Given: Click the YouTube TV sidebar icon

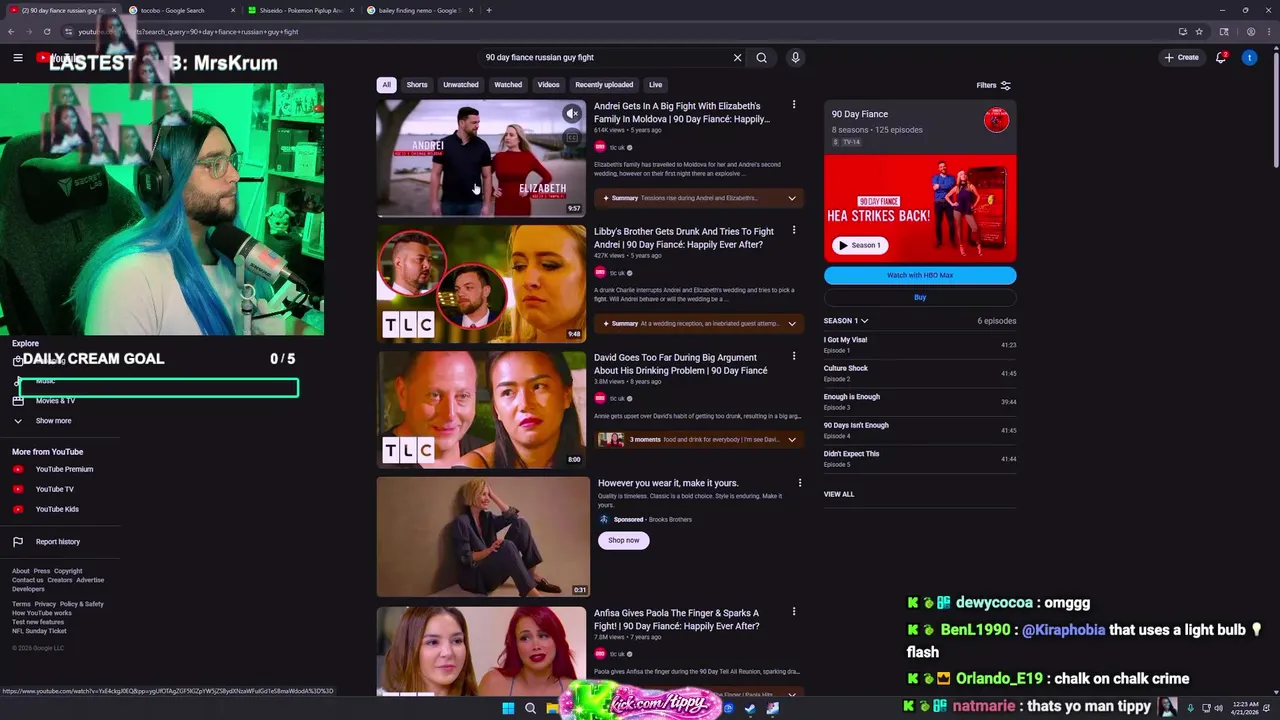Looking at the screenshot, I should click(18, 489).
